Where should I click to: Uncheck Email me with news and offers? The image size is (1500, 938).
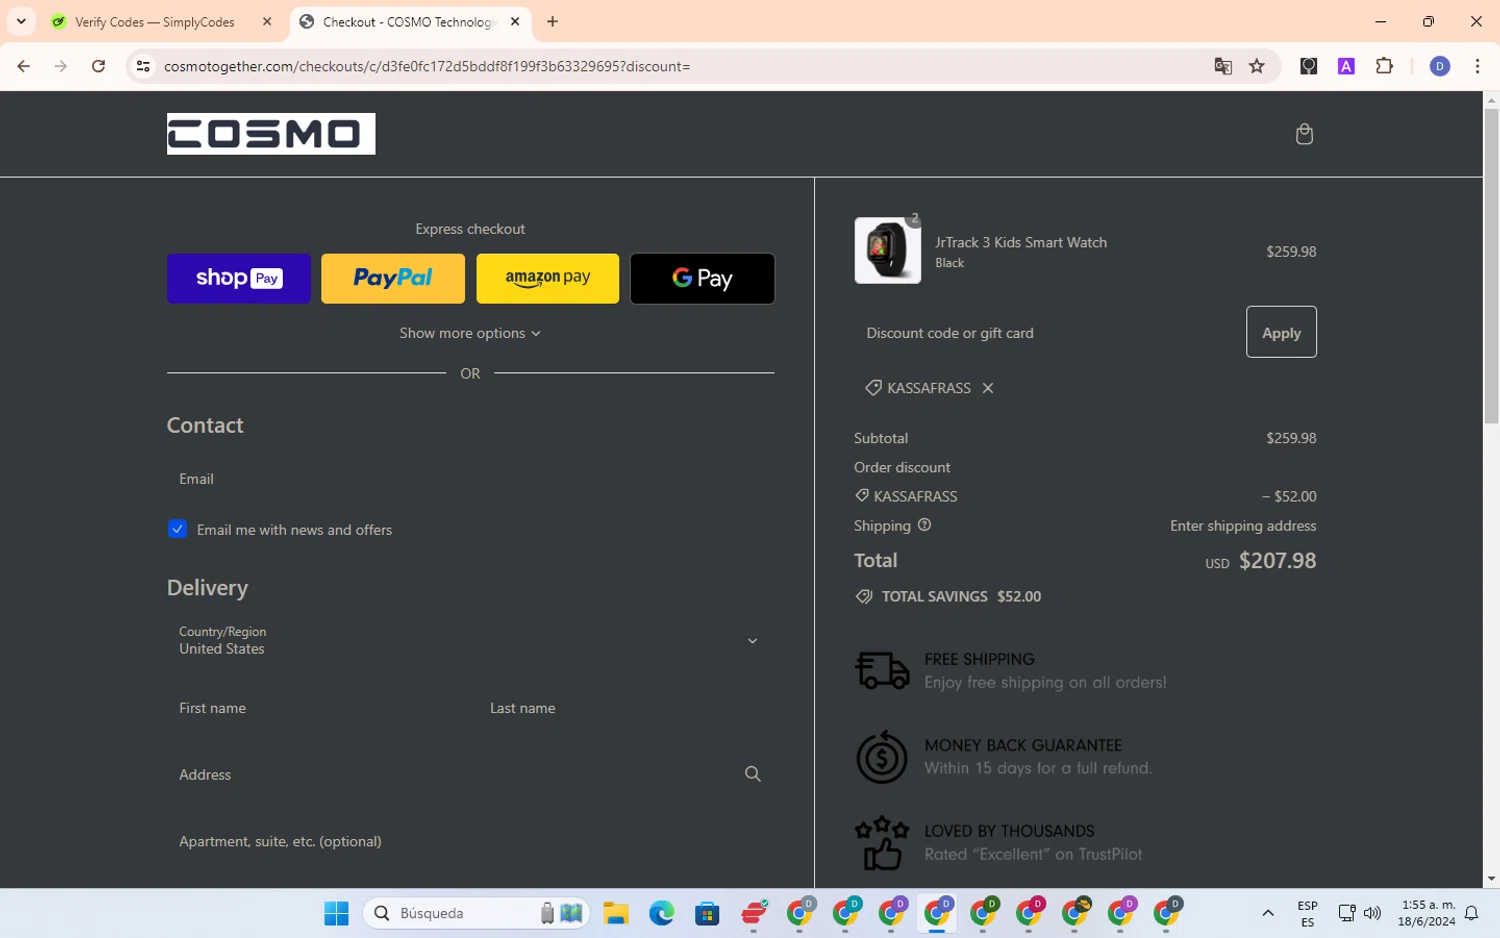point(177,529)
